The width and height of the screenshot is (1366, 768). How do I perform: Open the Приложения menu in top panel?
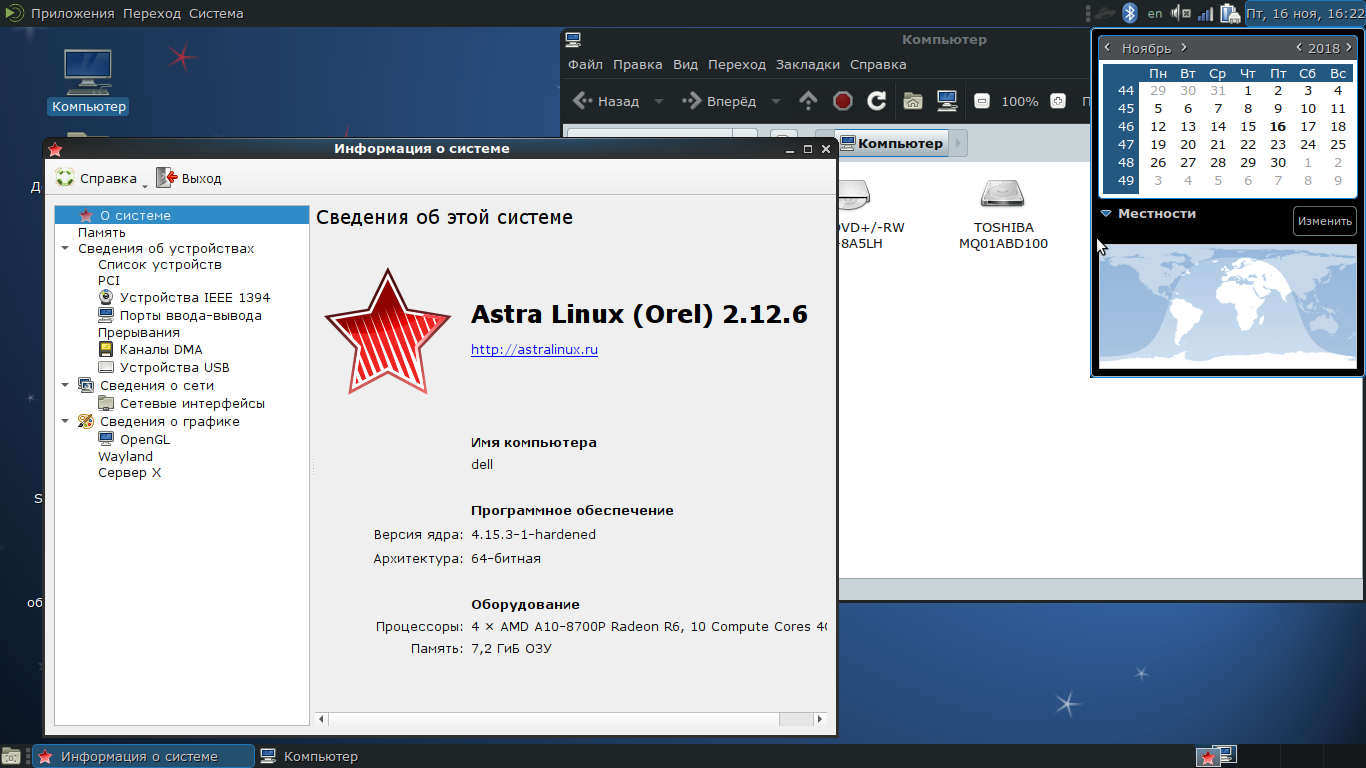pos(73,13)
